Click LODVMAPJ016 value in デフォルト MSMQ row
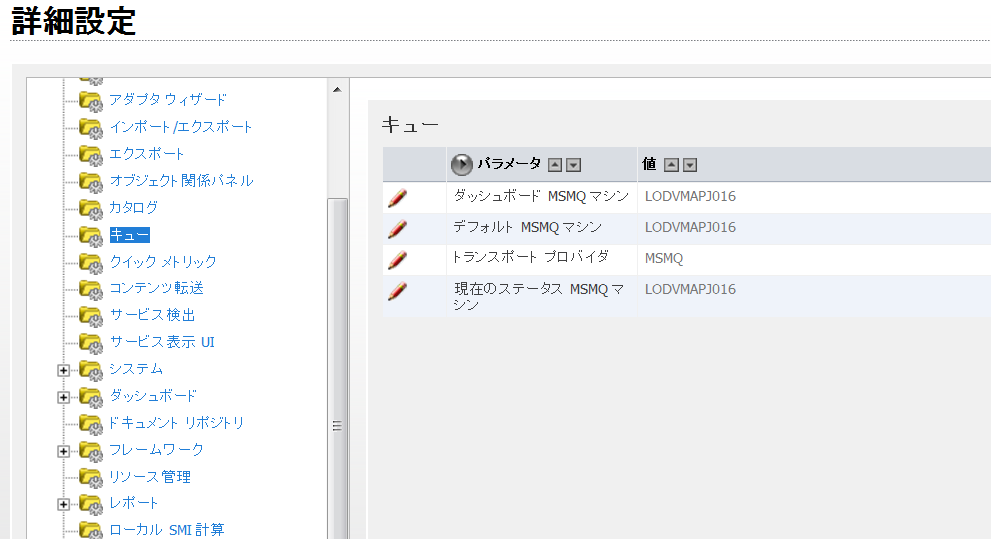 pos(690,227)
